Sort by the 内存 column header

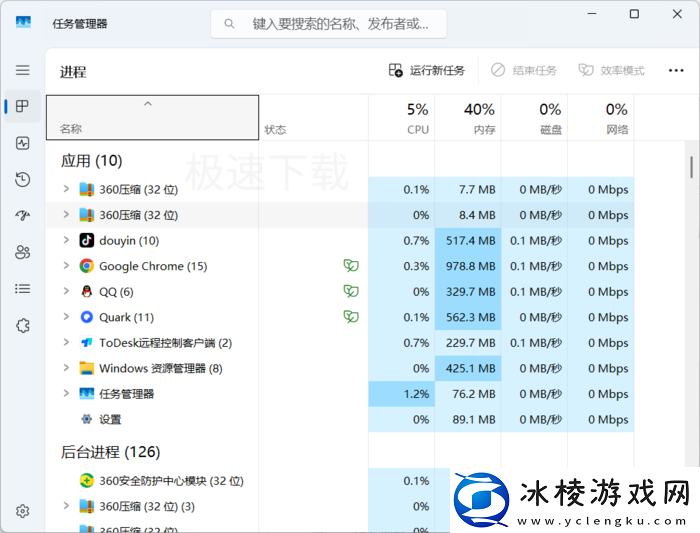(468, 117)
